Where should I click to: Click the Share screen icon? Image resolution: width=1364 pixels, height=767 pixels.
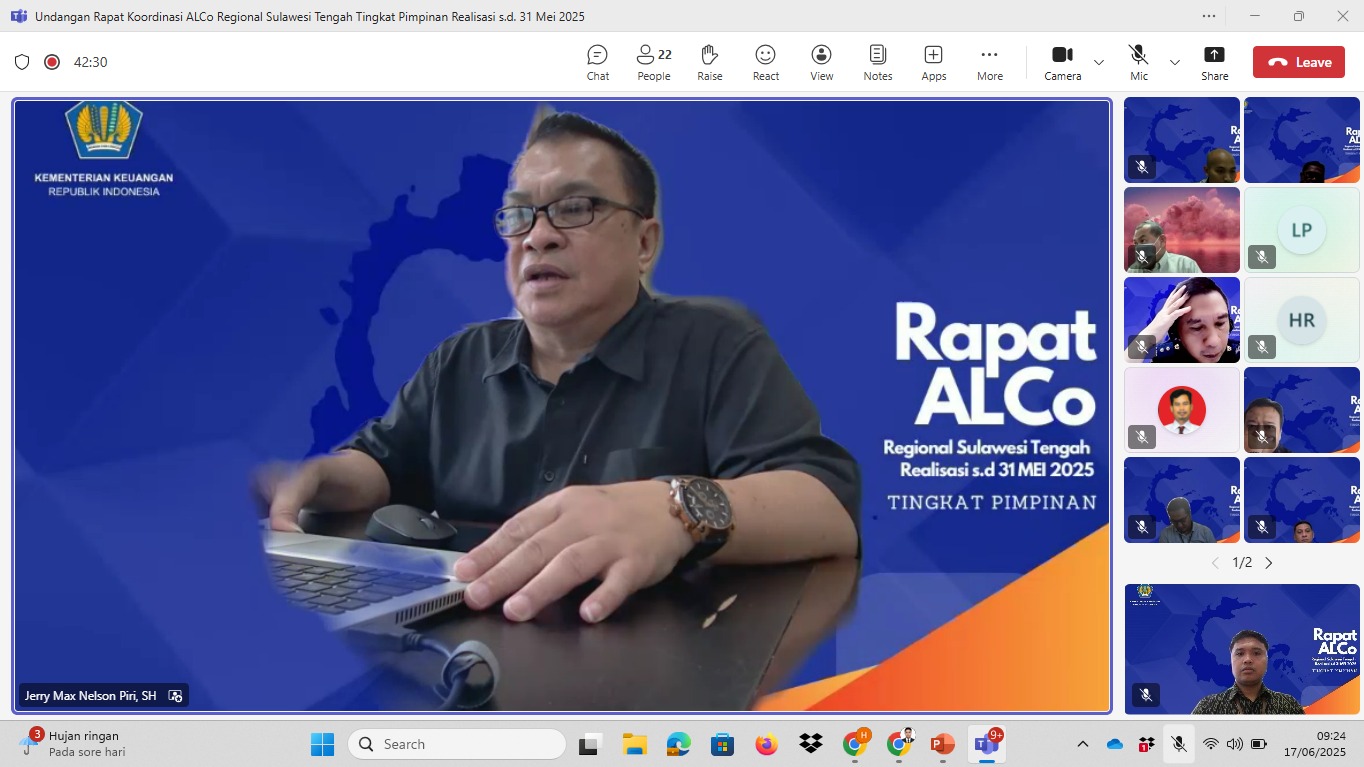(1214, 62)
